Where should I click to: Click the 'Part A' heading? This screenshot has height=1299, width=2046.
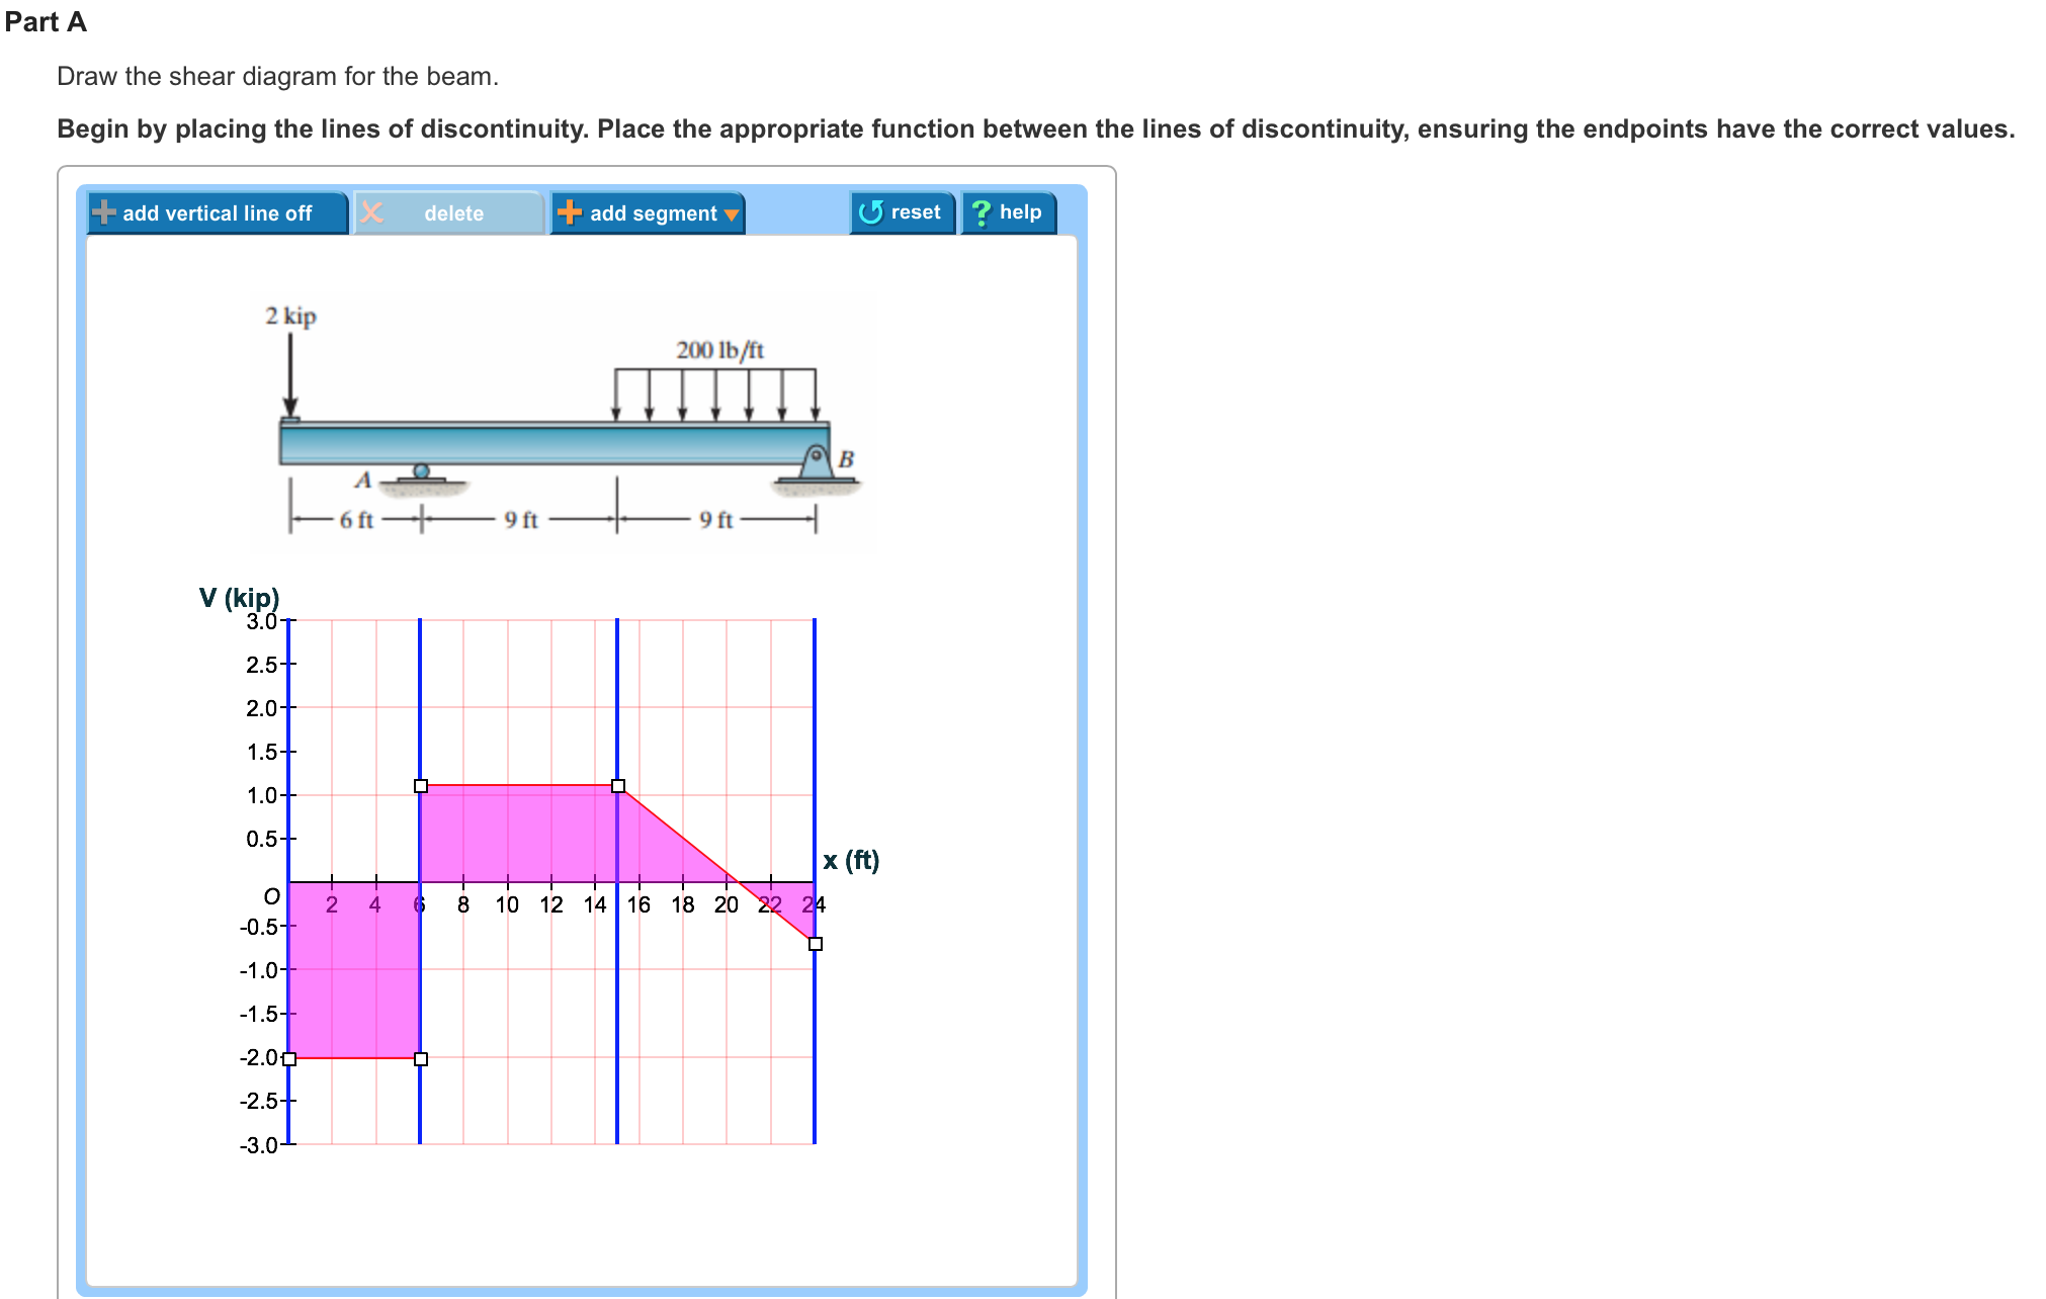[46, 22]
